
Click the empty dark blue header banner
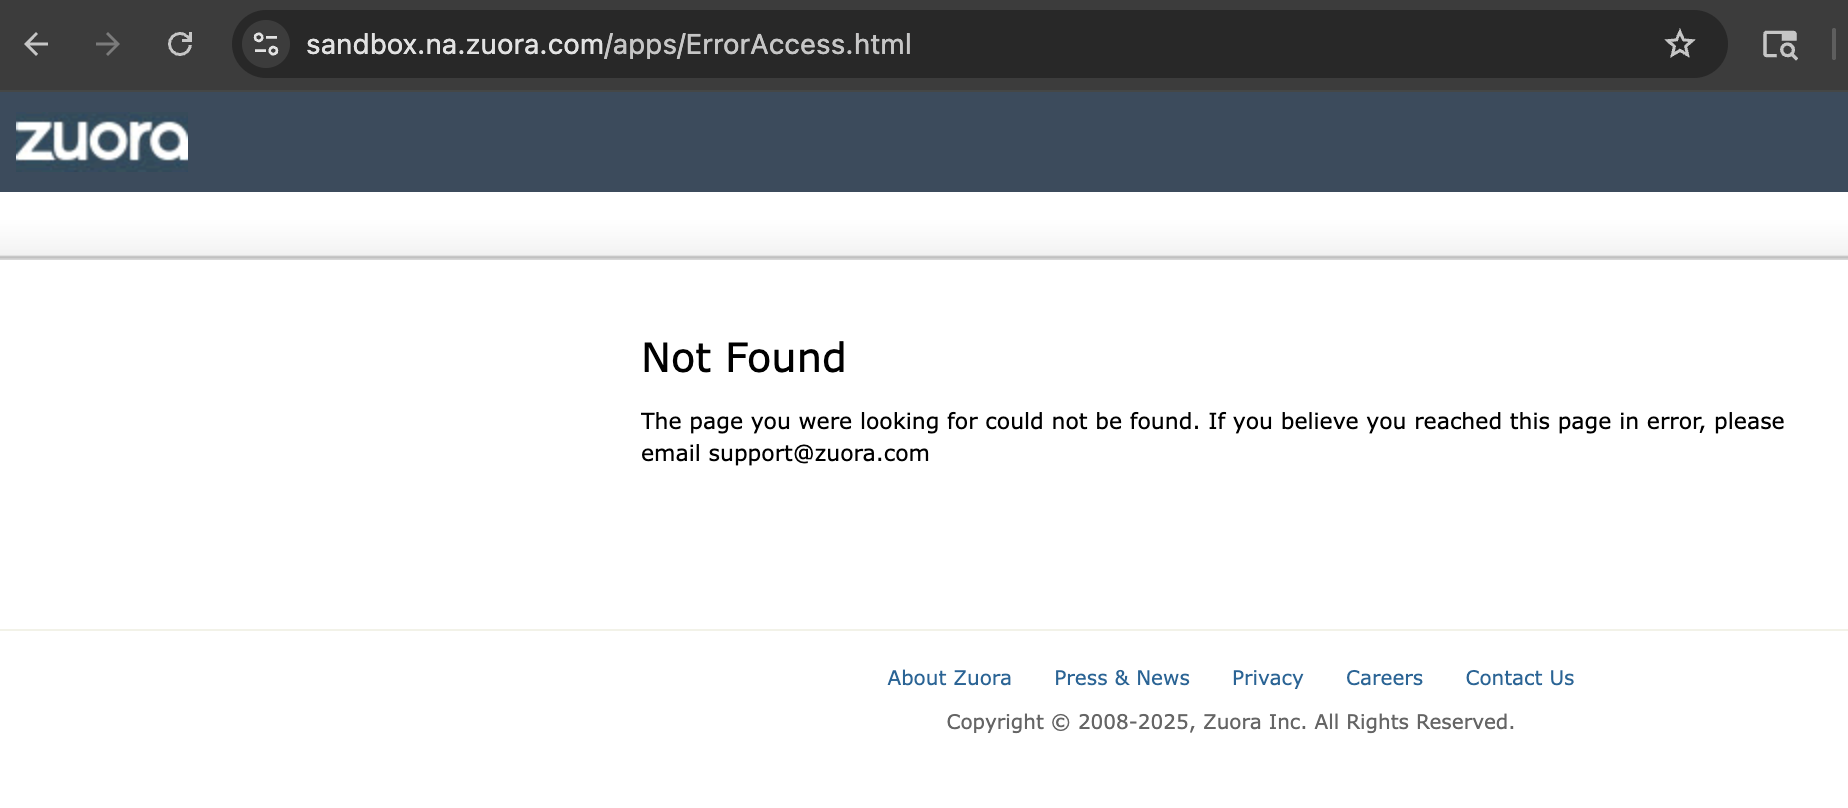1000,141
